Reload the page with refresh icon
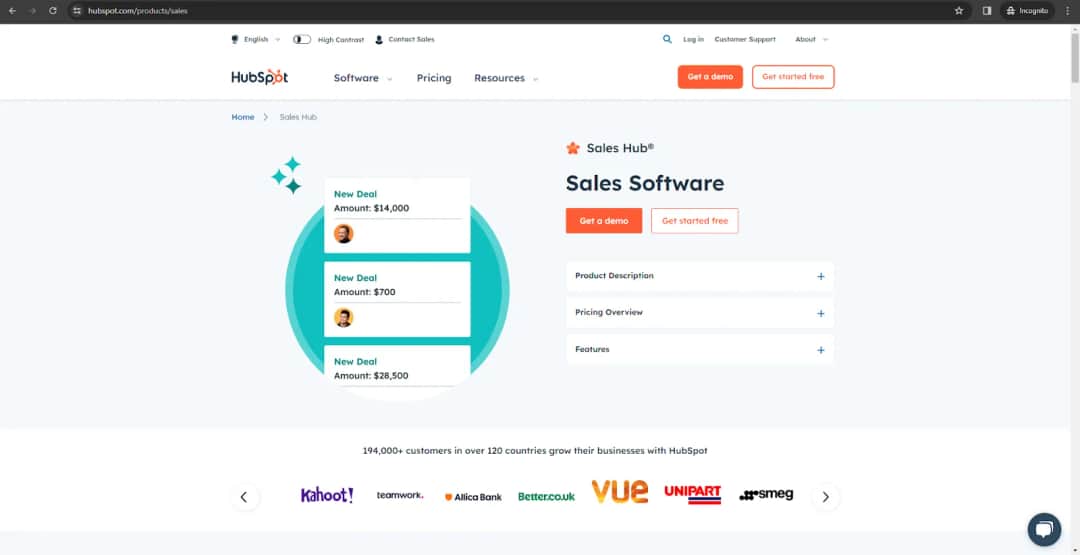The height and width of the screenshot is (555, 1080). [x=53, y=11]
